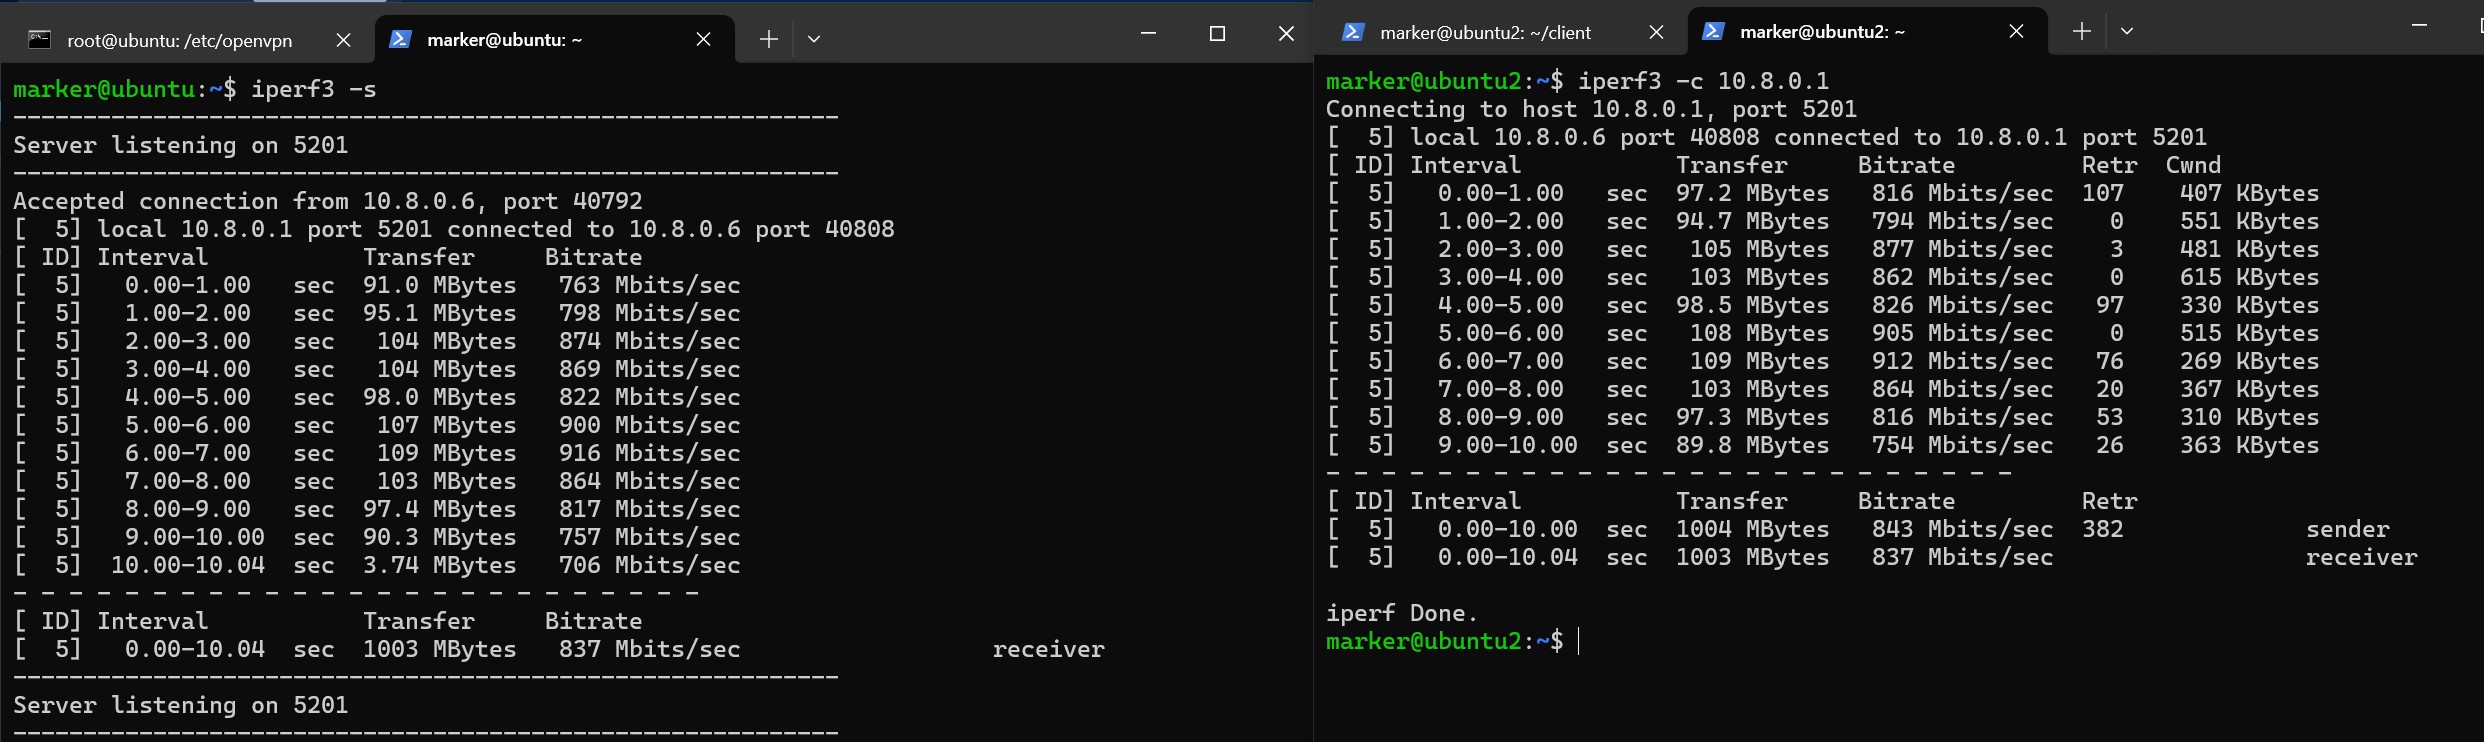Minimize the left terminal window
Viewport: 2484px width, 742px height.
point(1148,34)
